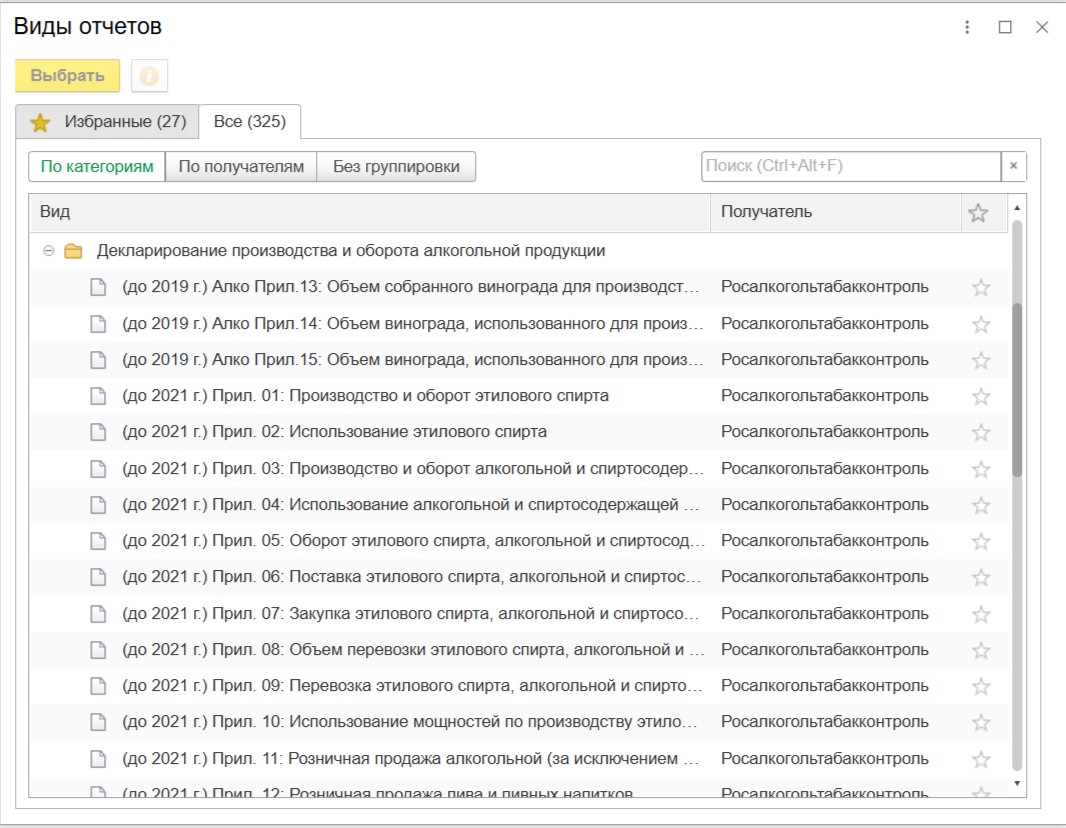Focus the Поиск search field

850,166
